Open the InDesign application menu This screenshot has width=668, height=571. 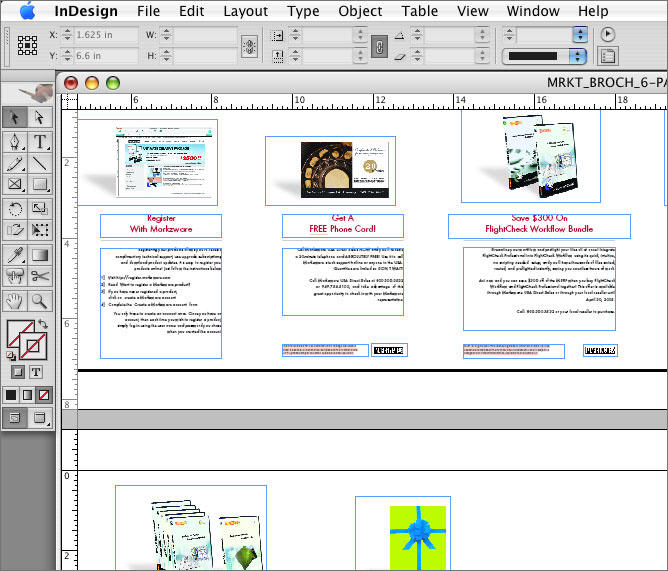[86, 11]
